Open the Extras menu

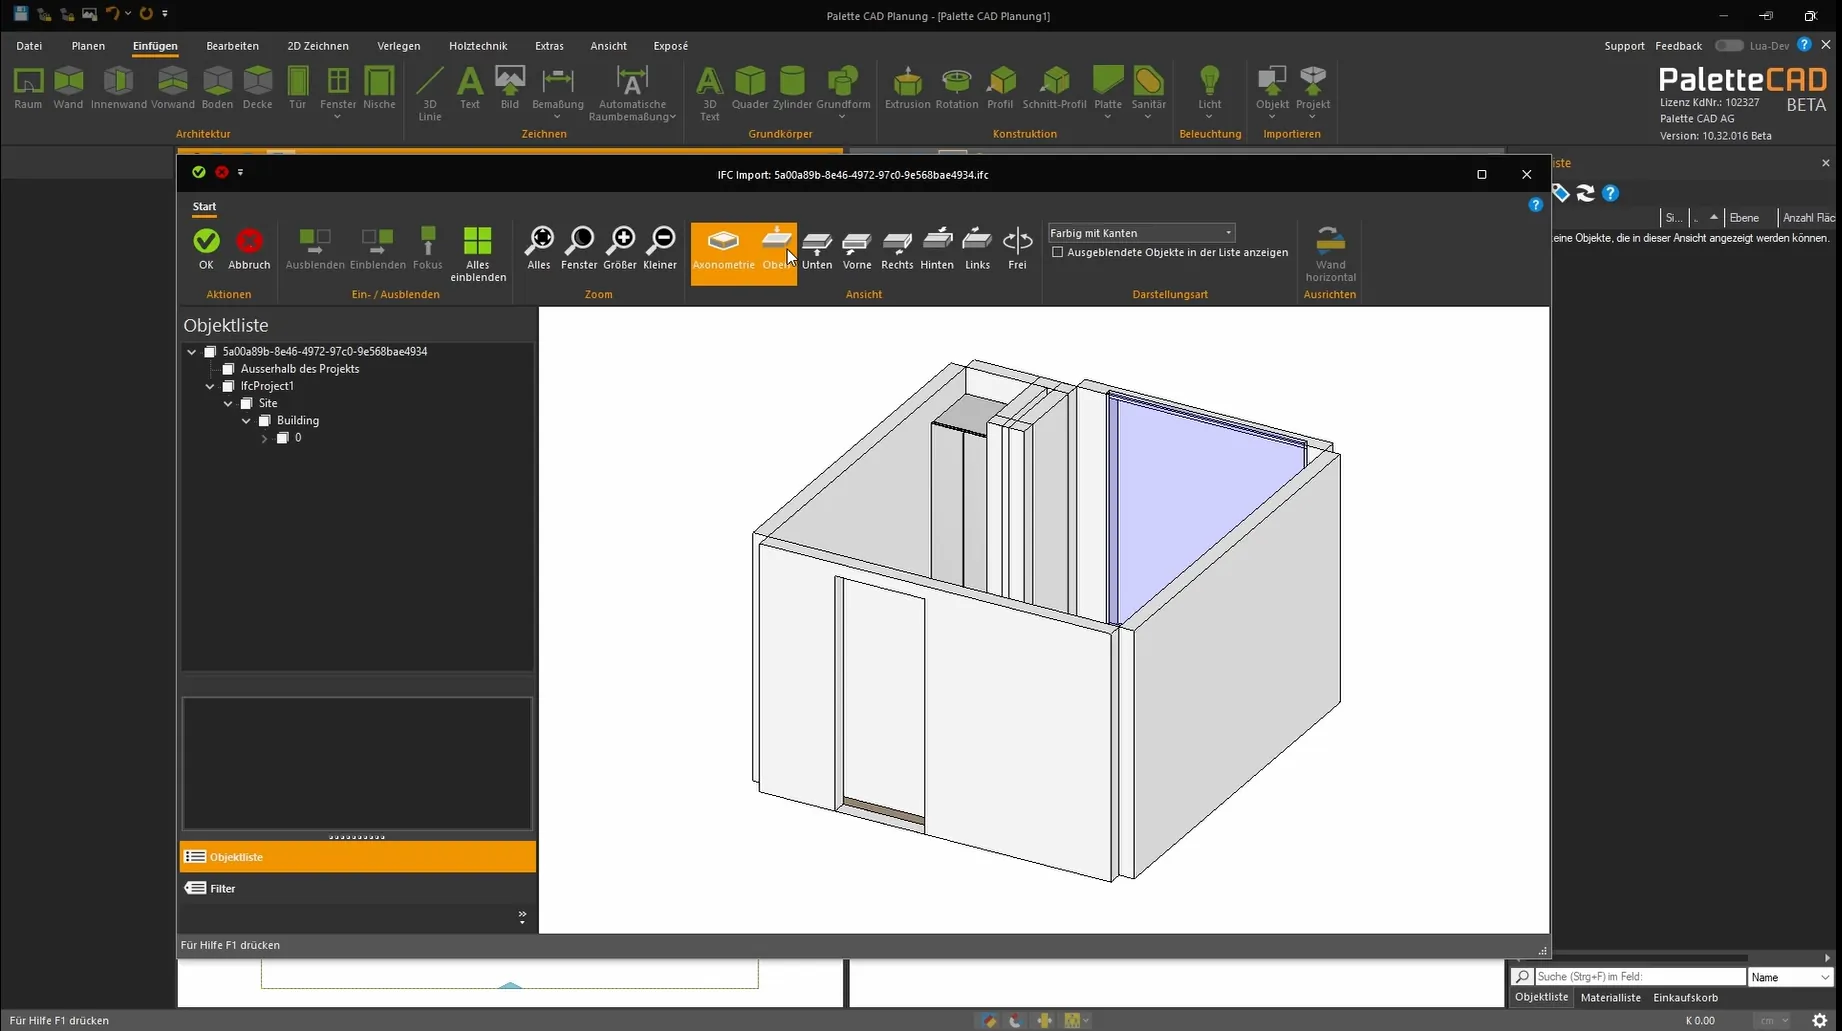pyautogui.click(x=549, y=45)
